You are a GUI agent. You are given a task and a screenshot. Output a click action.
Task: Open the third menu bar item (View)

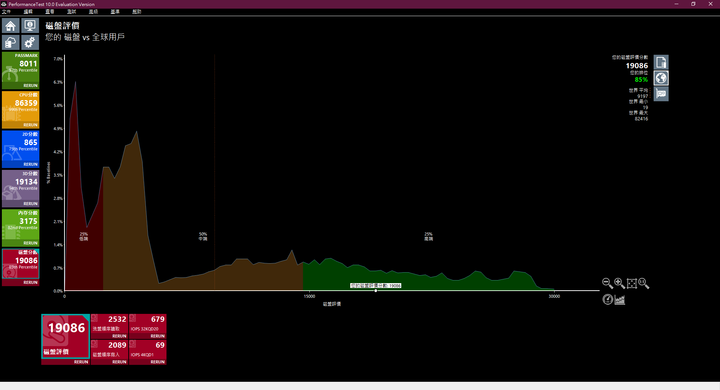click(x=50, y=11)
